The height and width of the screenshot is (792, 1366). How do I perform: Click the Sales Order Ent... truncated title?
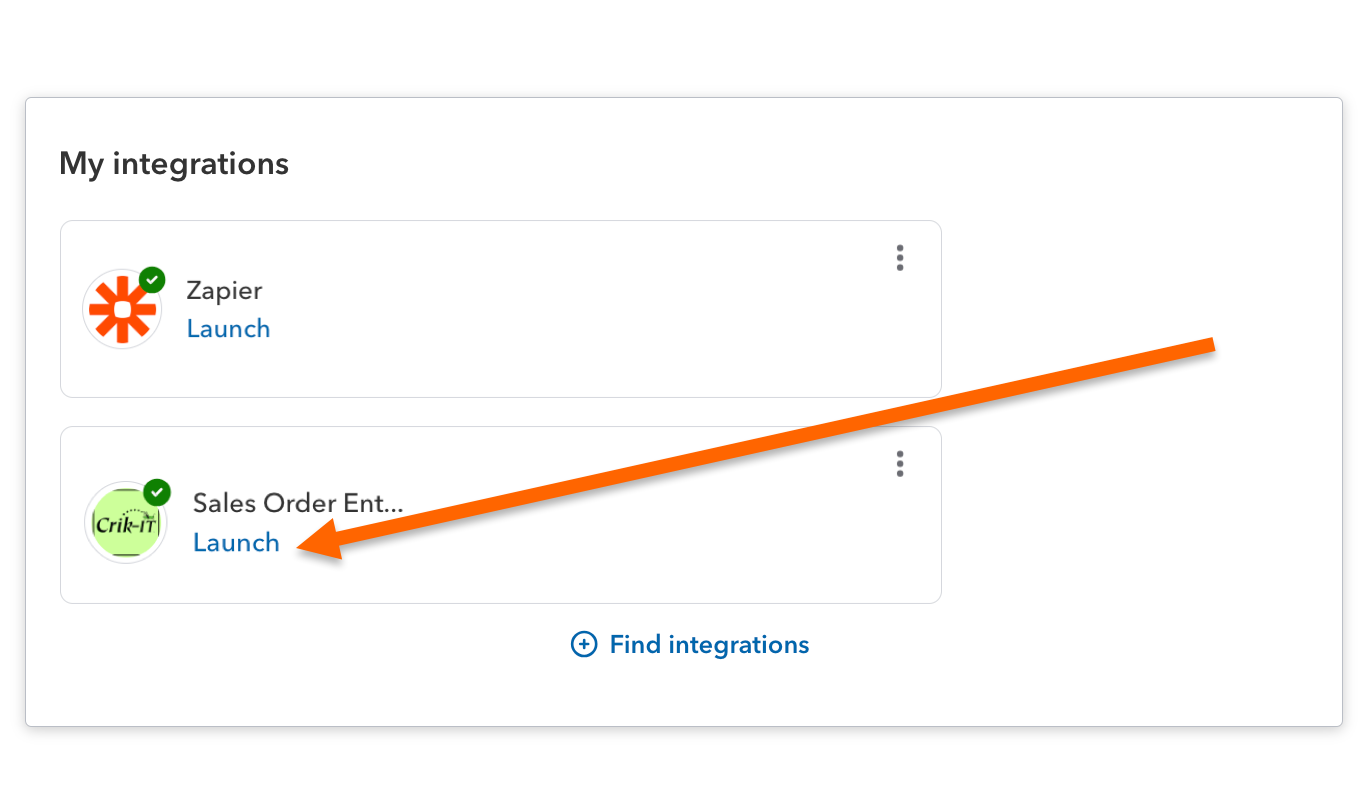tap(297, 503)
